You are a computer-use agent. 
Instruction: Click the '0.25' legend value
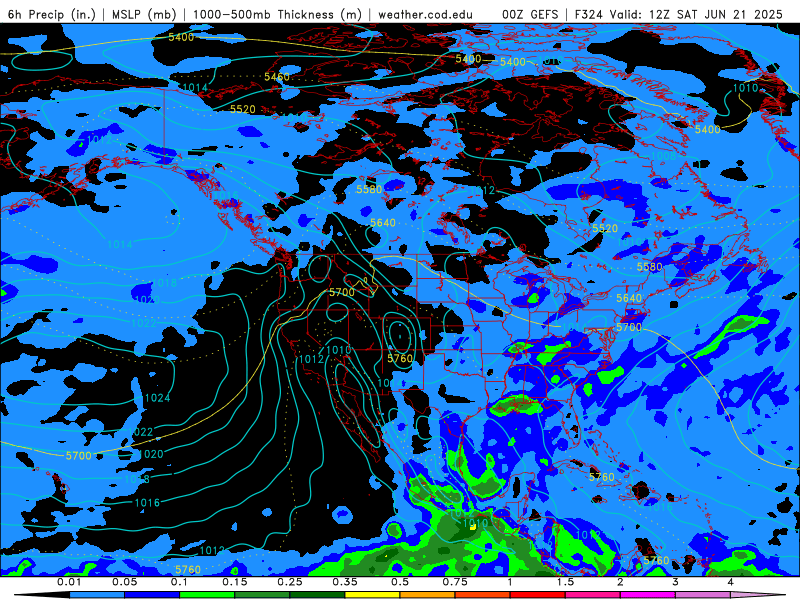[x=290, y=582]
